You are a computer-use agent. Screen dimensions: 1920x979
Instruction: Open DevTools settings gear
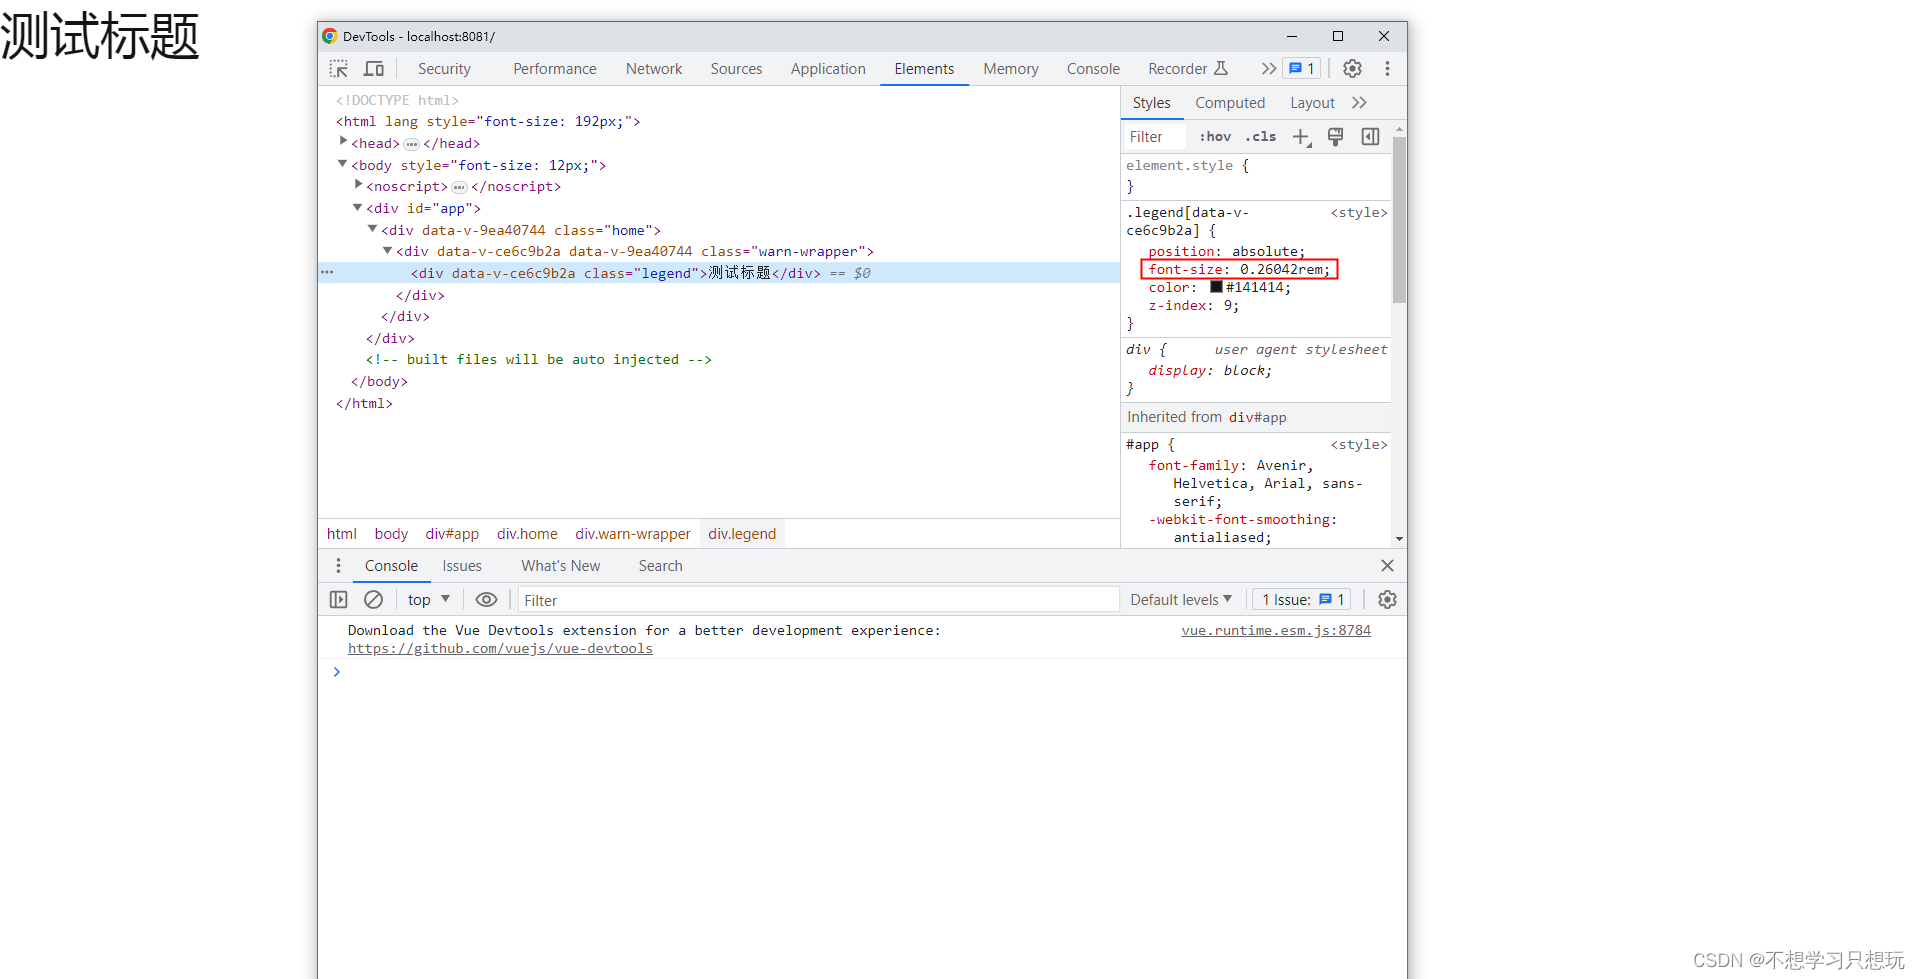click(x=1352, y=69)
